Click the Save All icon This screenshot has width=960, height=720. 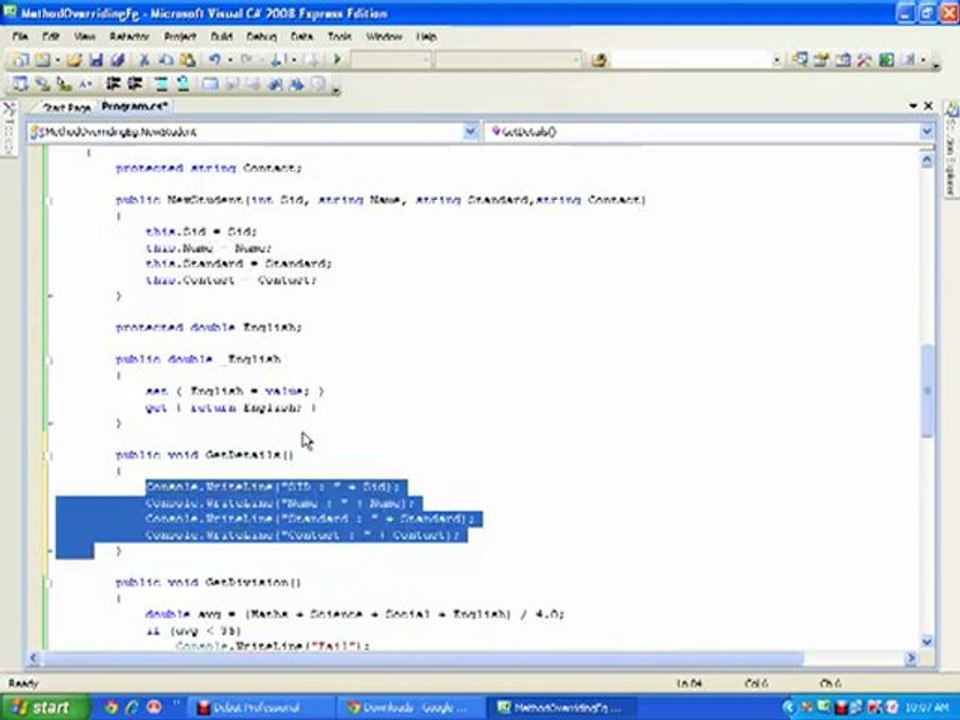(118, 59)
